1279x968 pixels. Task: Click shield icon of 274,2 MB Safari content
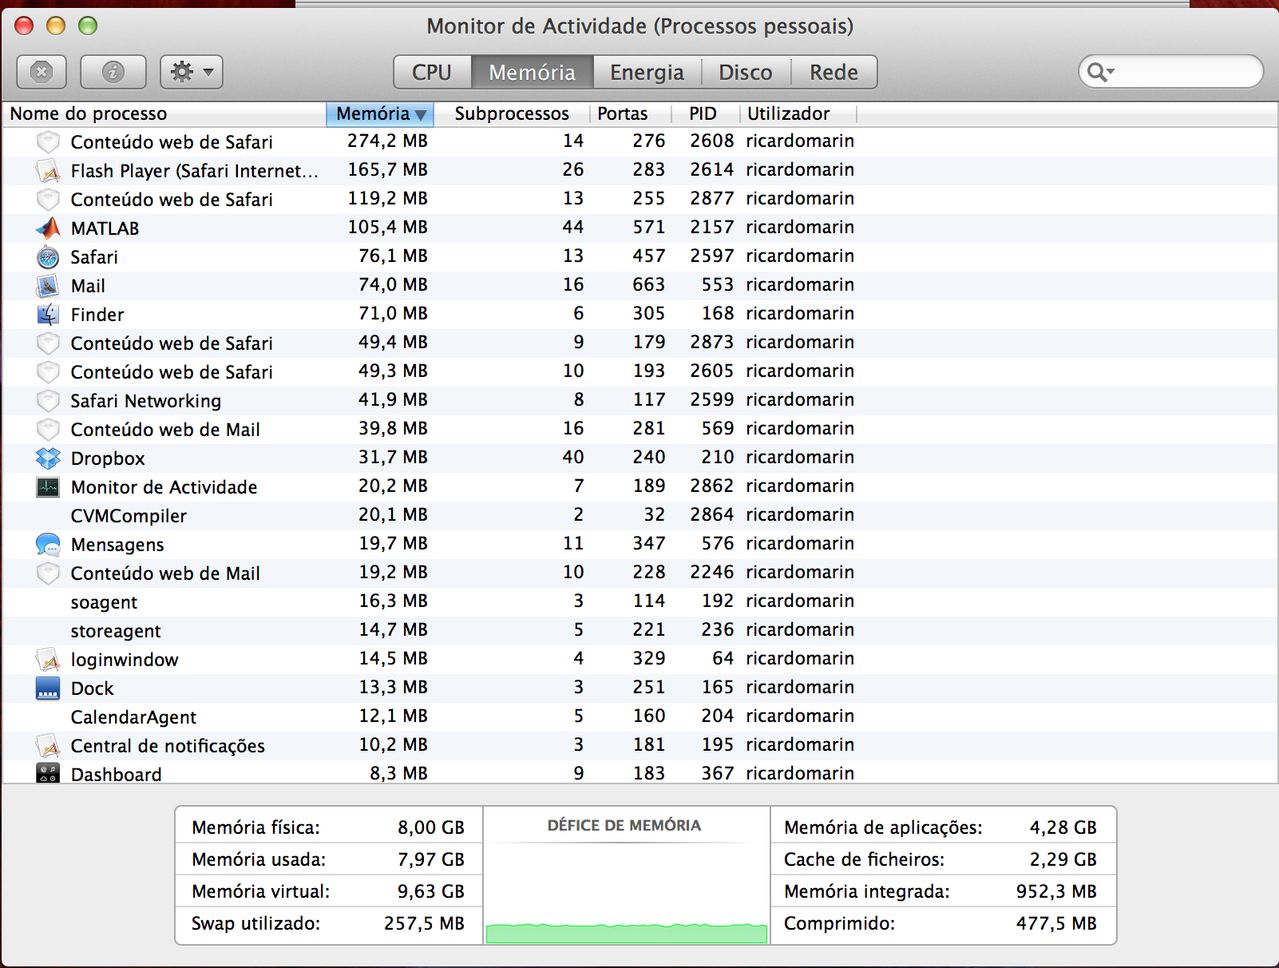tap(48, 142)
